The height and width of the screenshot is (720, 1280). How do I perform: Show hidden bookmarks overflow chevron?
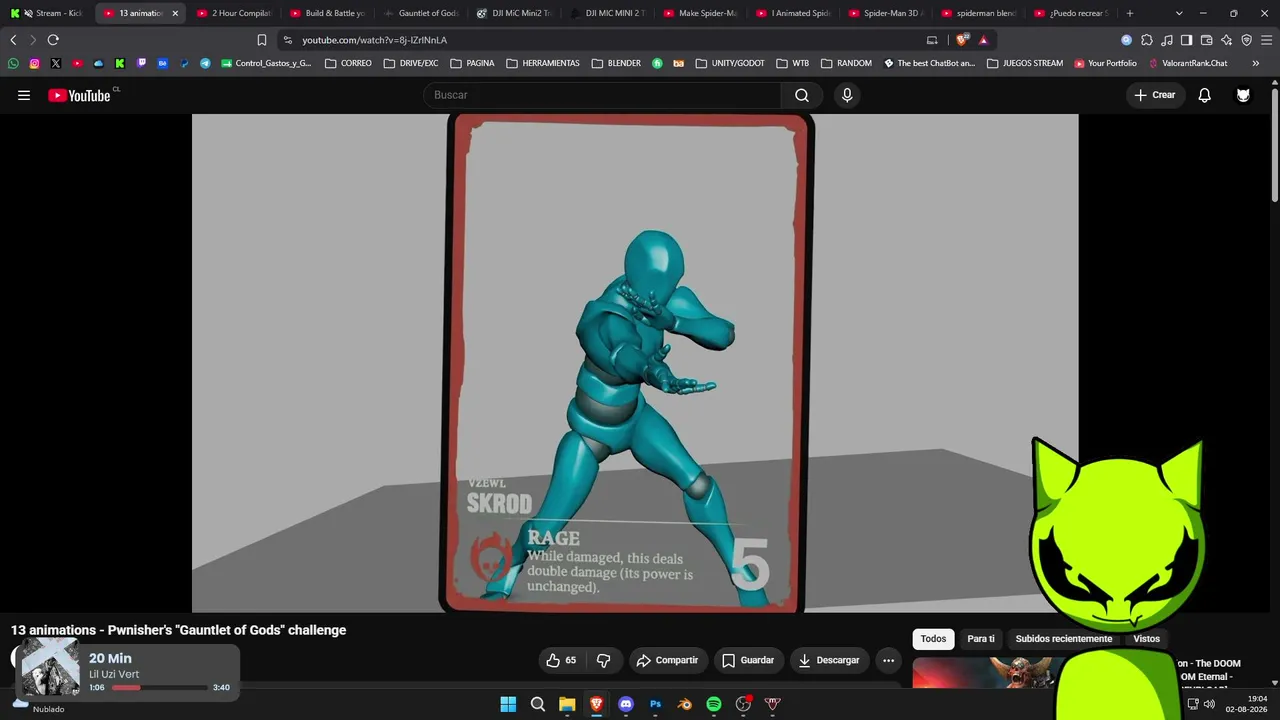tap(1256, 63)
